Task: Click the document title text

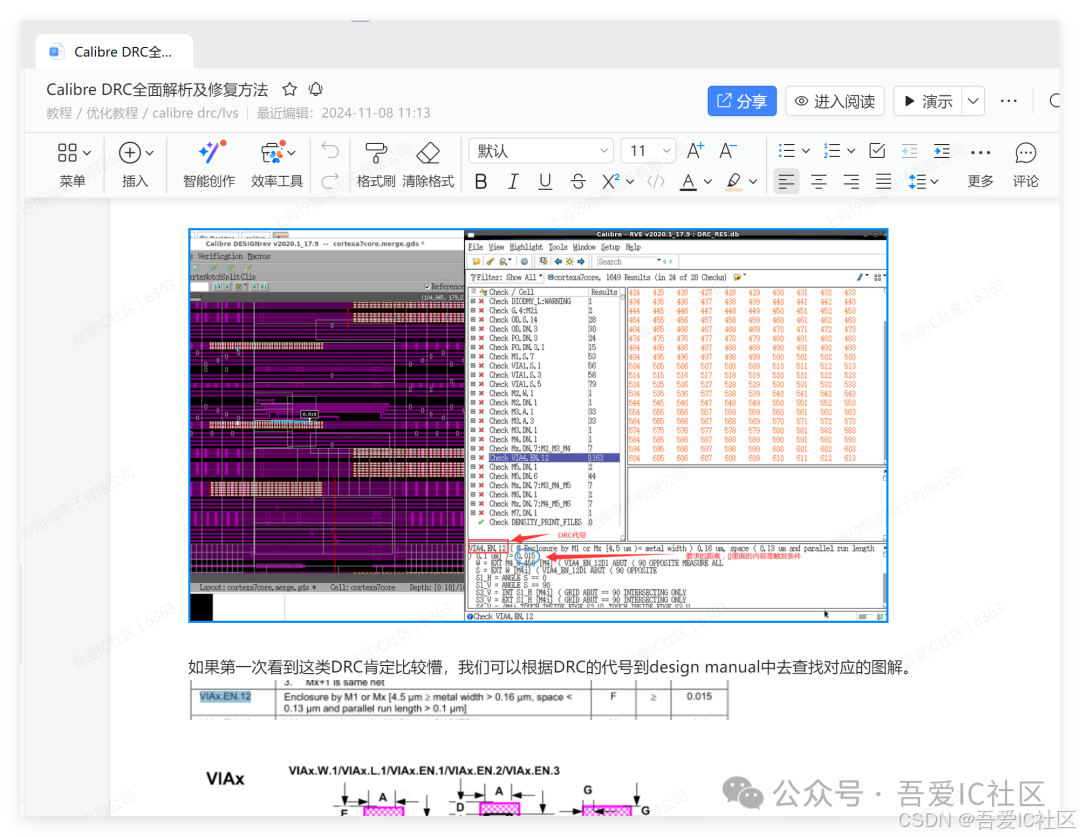Action: 157,90
